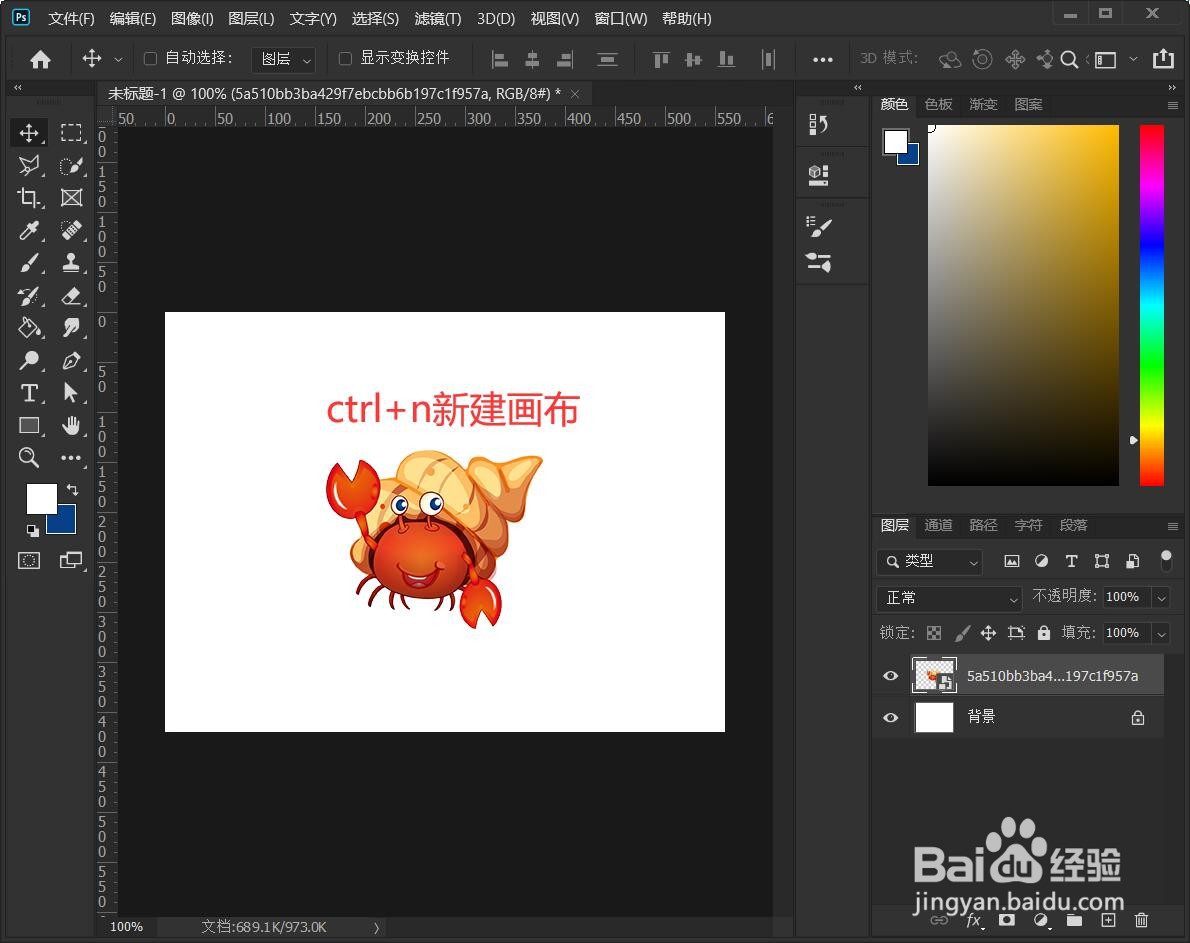Select the Pen tool

point(71,360)
